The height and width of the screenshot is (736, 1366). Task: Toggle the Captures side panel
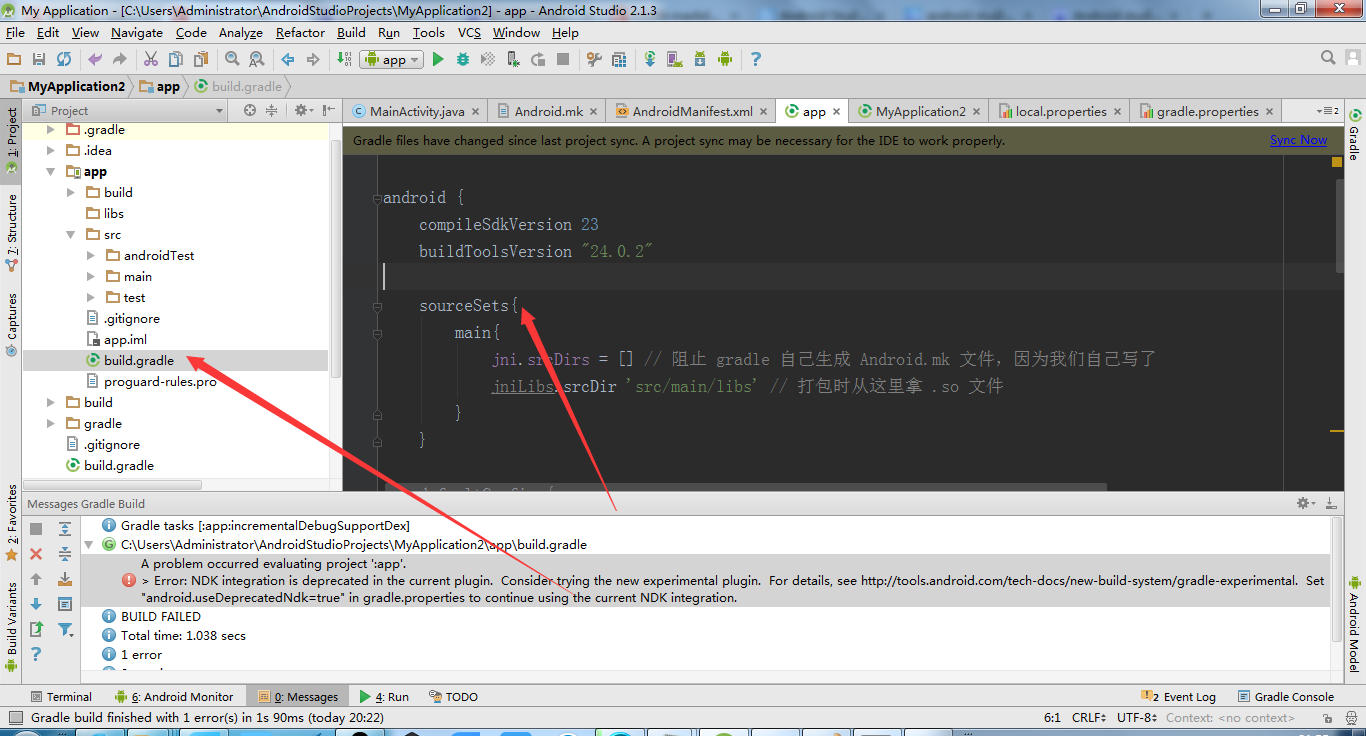pyautogui.click(x=12, y=324)
